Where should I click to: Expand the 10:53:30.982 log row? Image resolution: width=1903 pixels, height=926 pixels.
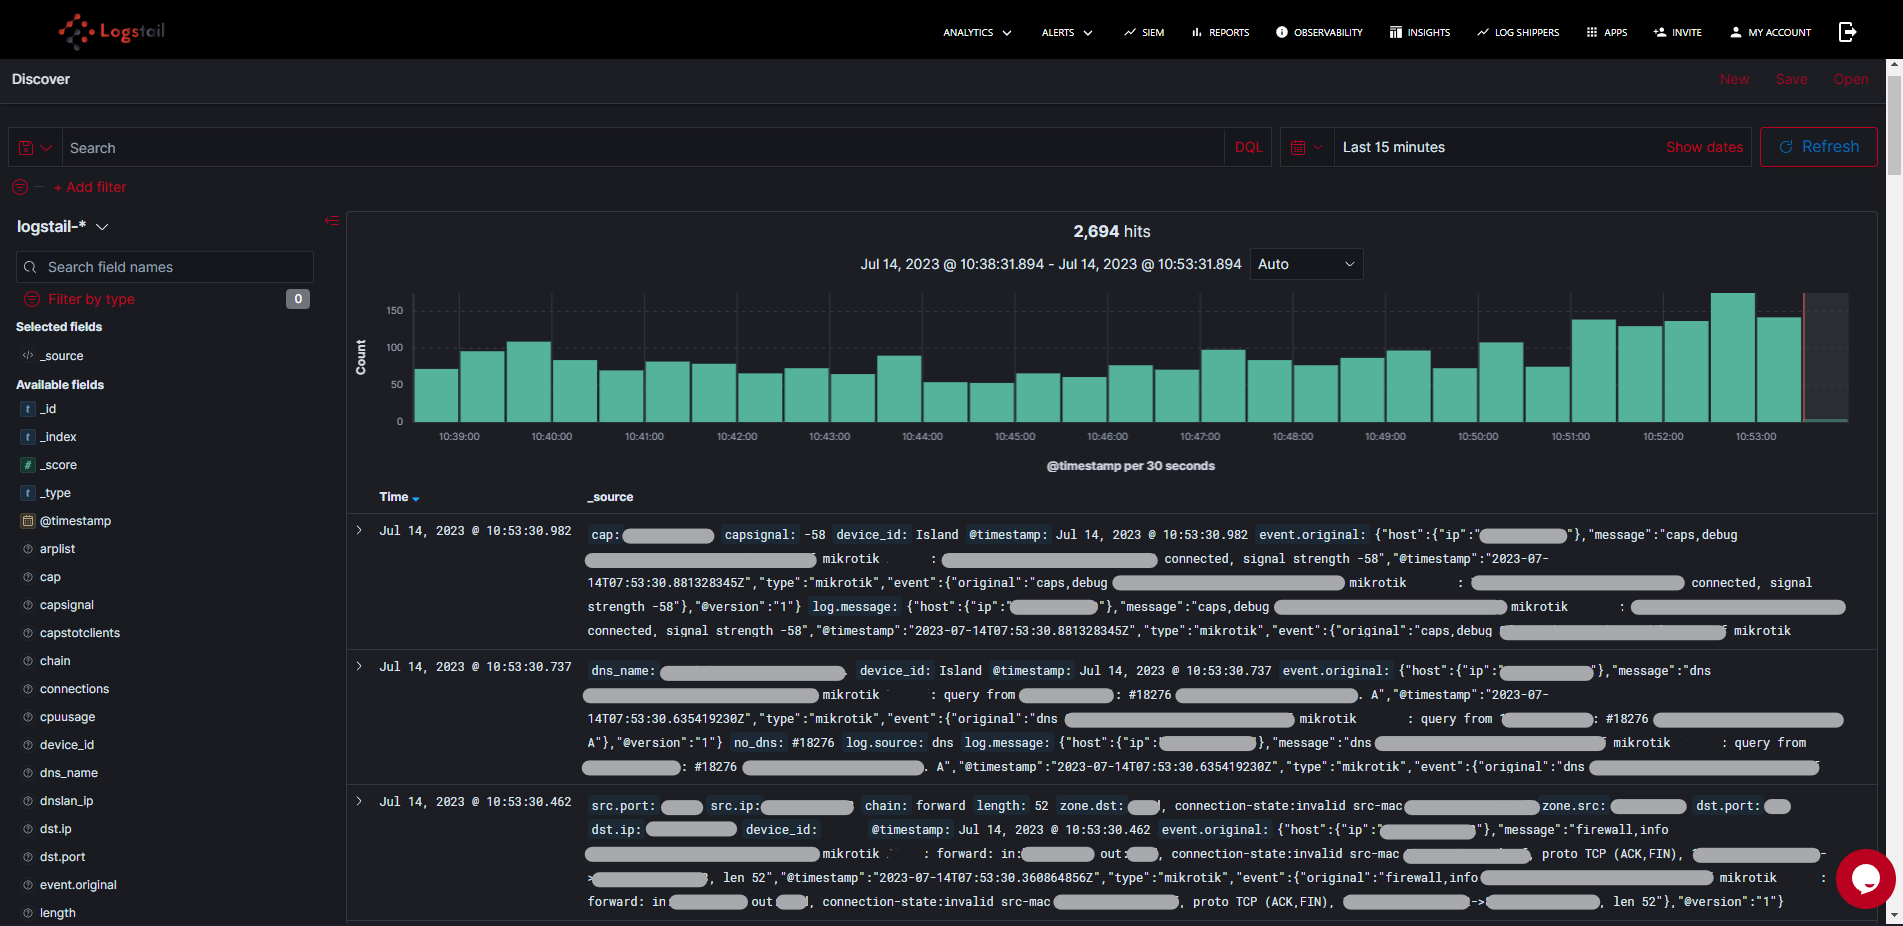[359, 531]
